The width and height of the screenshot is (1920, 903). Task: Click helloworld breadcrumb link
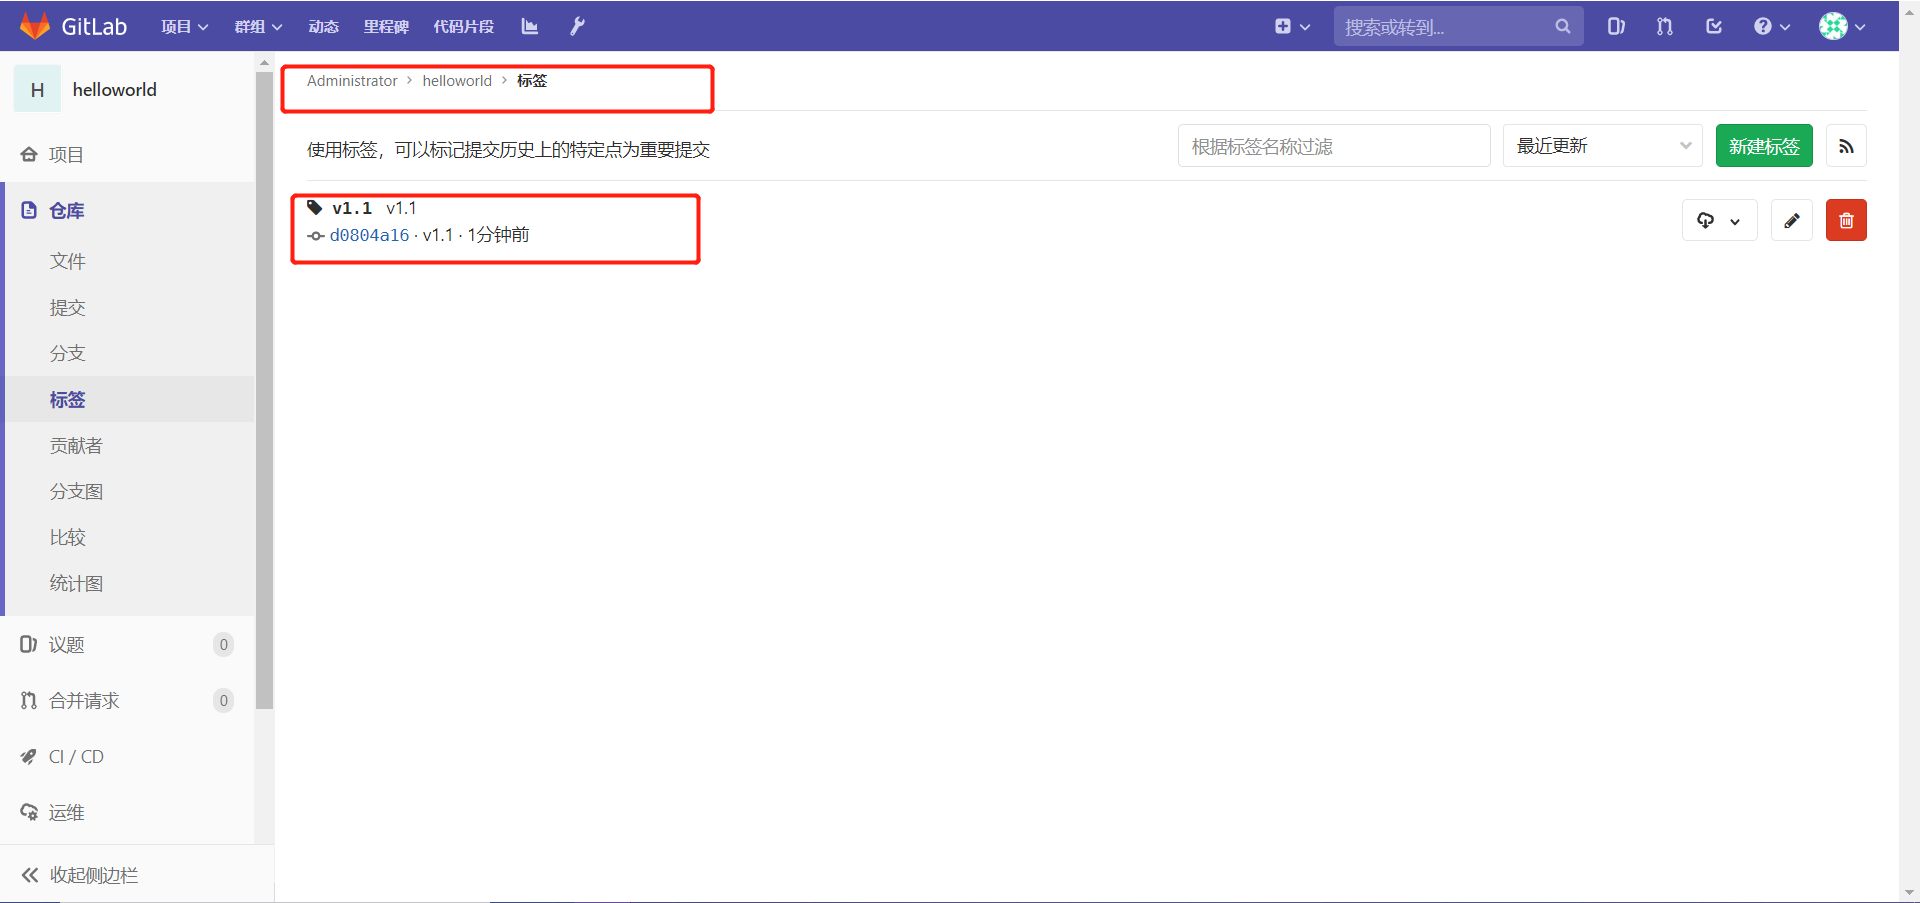[x=457, y=81]
